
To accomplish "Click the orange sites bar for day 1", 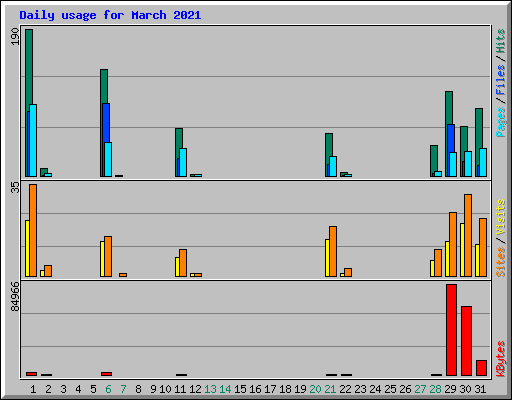I will pos(33,230).
